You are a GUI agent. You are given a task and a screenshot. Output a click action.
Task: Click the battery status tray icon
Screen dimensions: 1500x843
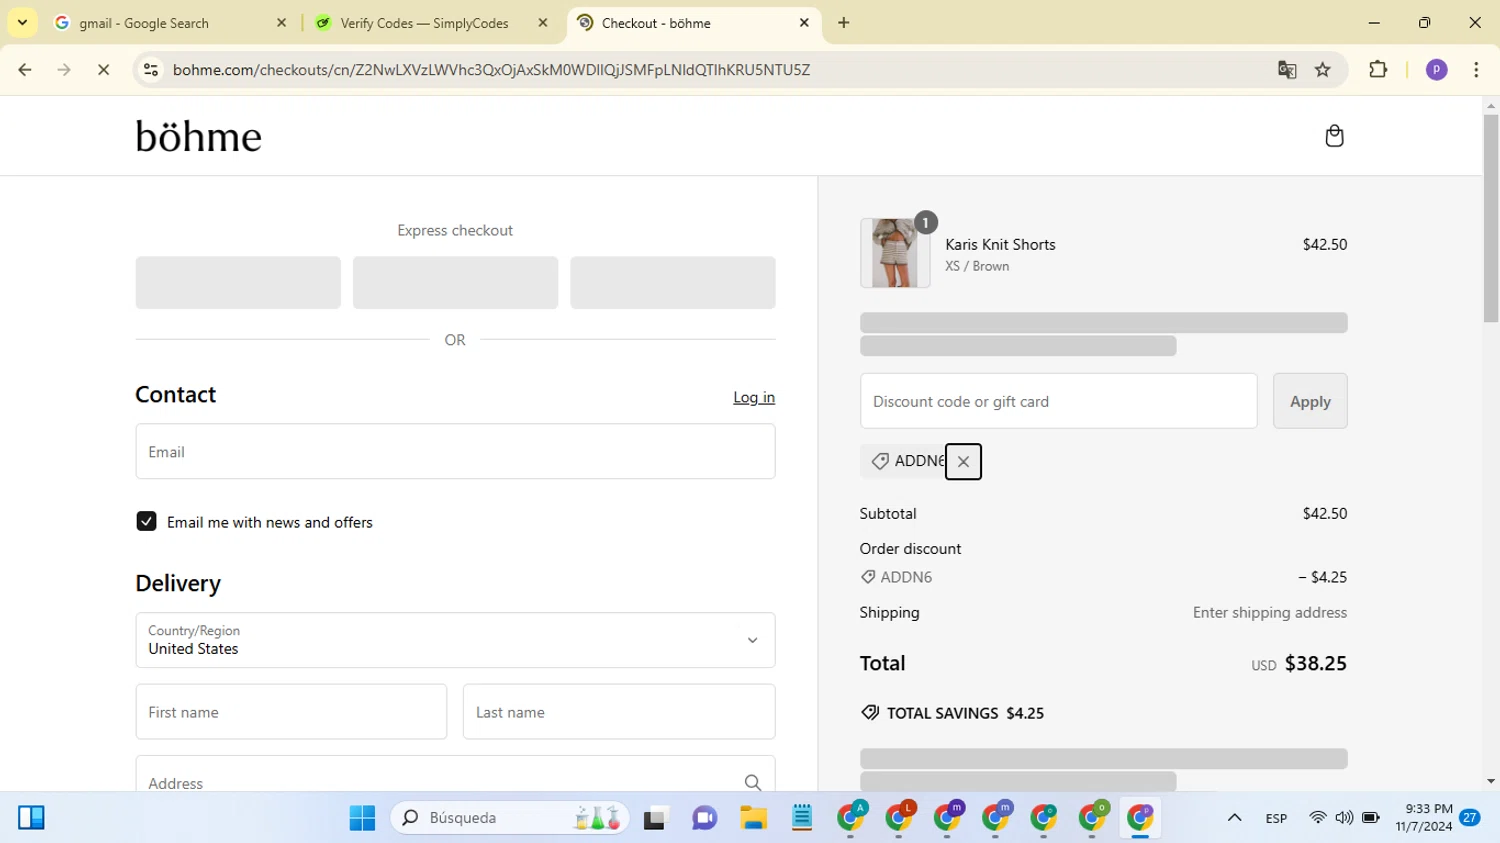[x=1371, y=818]
